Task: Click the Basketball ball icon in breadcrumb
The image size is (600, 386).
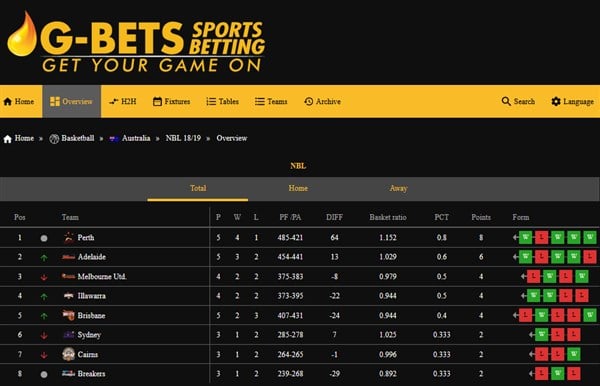Action: pyautogui.click(x=54, y=139)
